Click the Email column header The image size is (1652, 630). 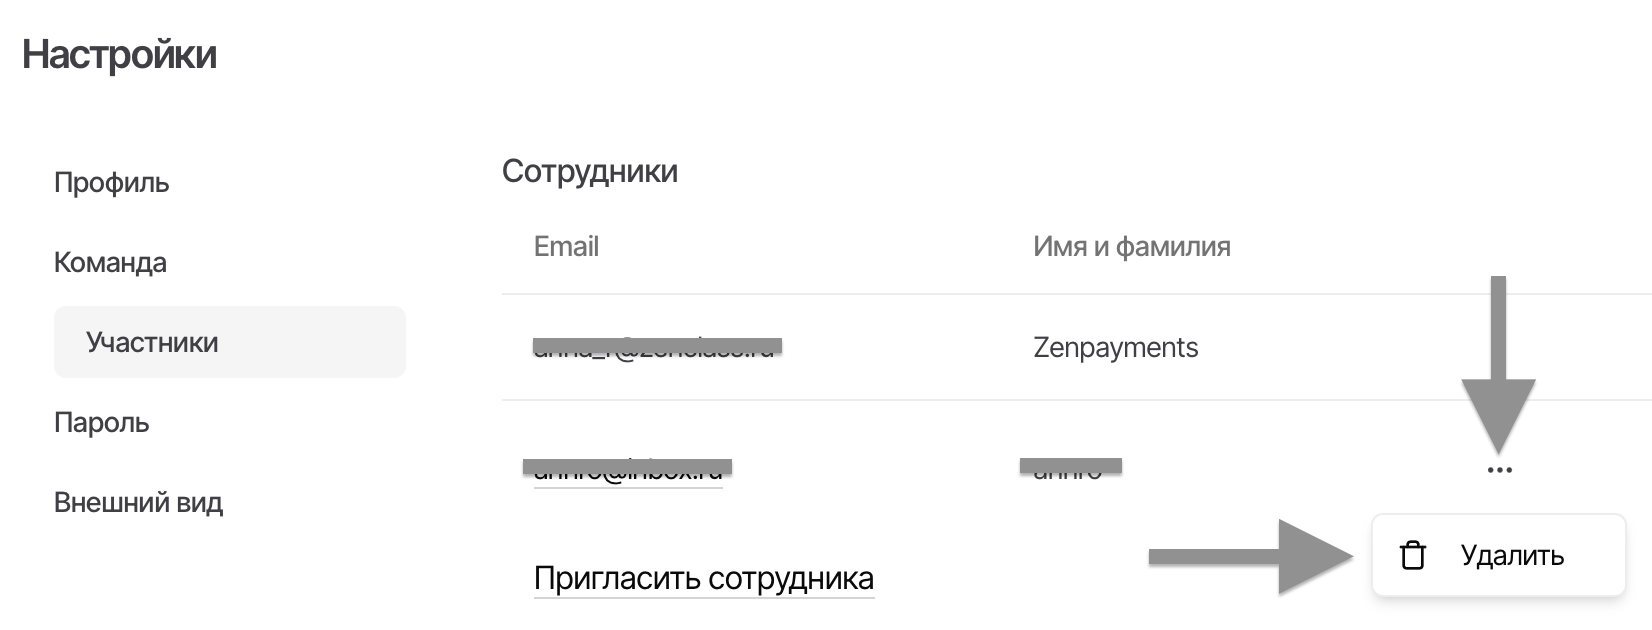tap(566, 247)
